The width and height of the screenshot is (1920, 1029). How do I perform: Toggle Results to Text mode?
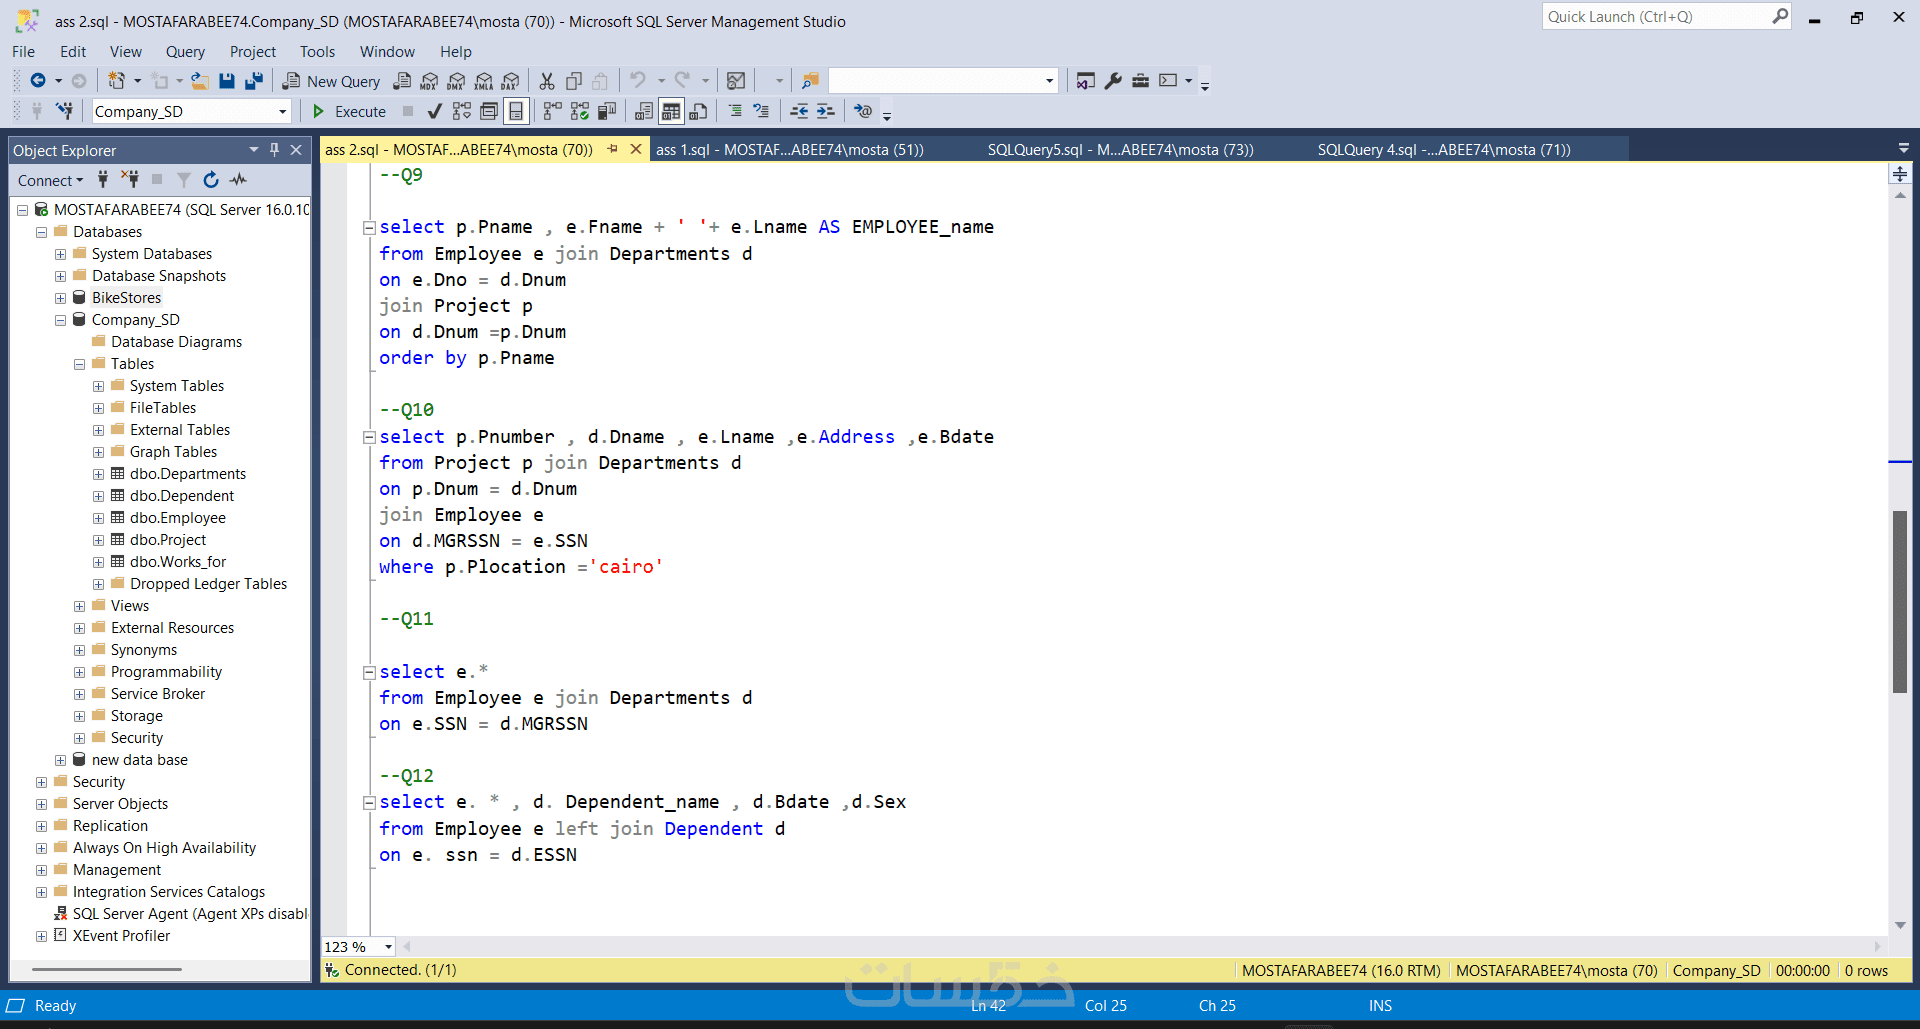pyautogui.click(x=644, y=111)
